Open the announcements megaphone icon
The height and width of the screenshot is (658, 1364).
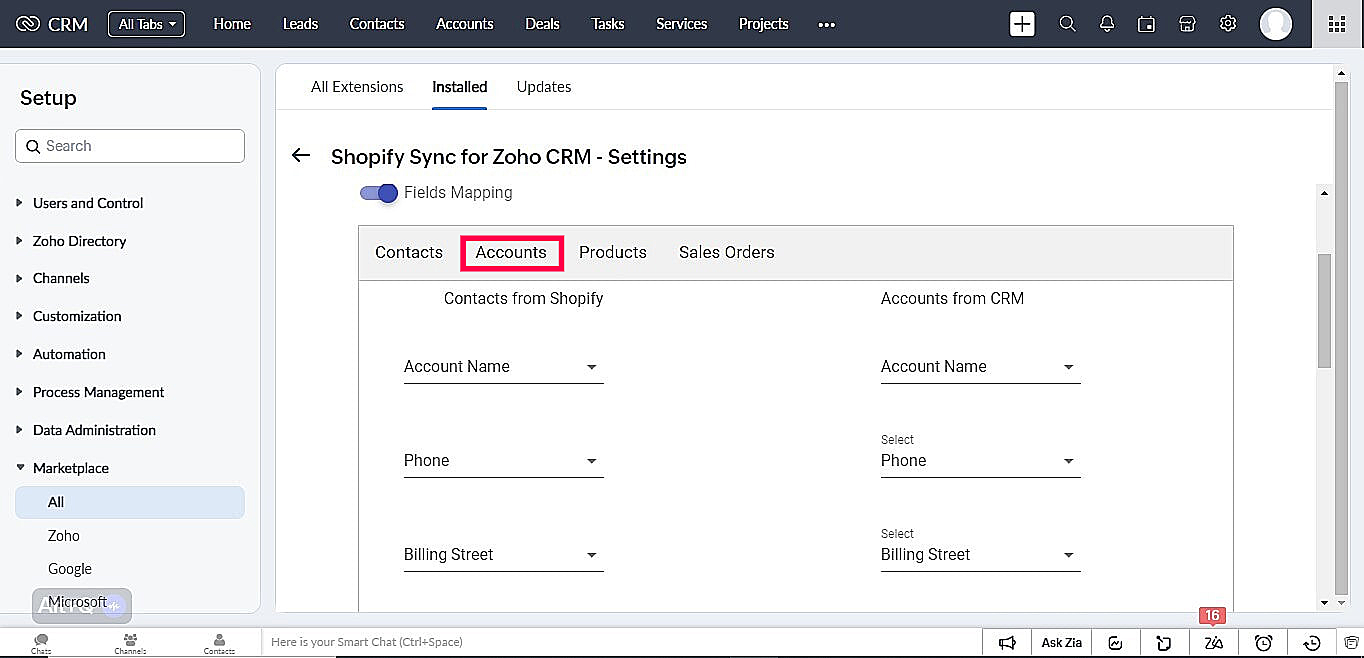[x=1008, y=643]
